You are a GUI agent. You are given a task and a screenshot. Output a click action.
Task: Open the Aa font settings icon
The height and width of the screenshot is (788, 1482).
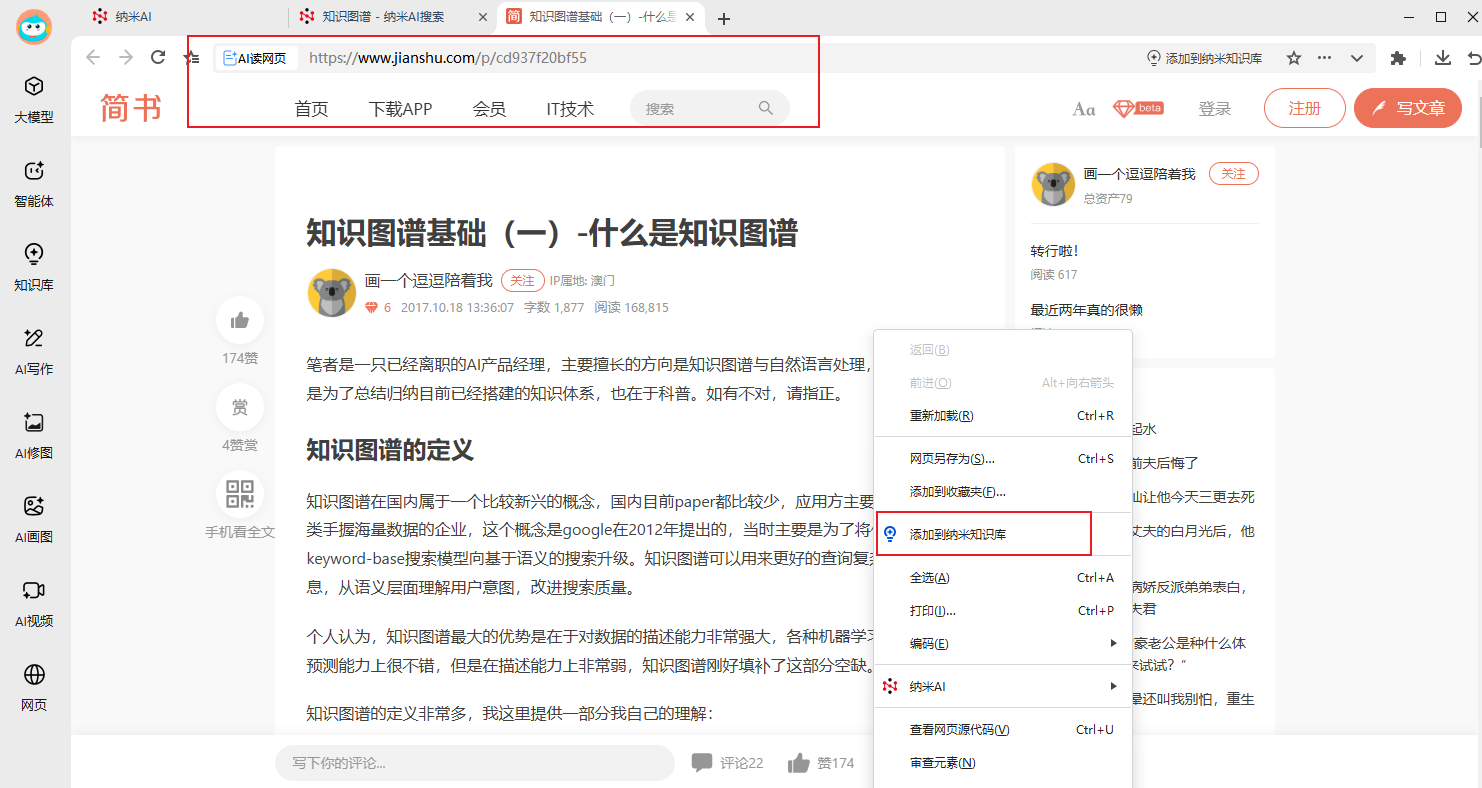click(x=1084, y=109)
